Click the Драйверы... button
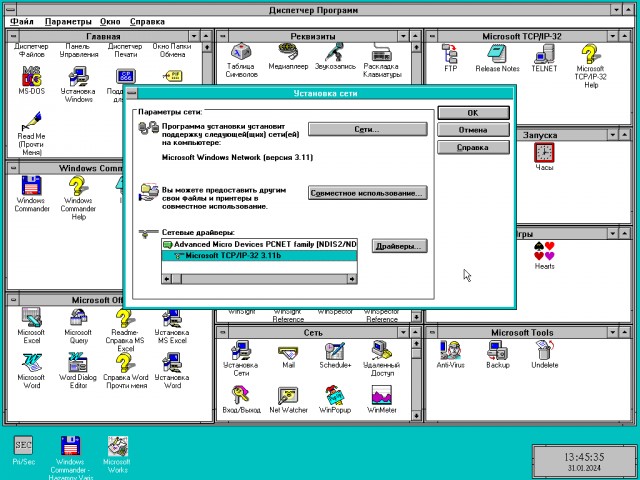This screenshot has width=640, height=480. pos(399,246)
